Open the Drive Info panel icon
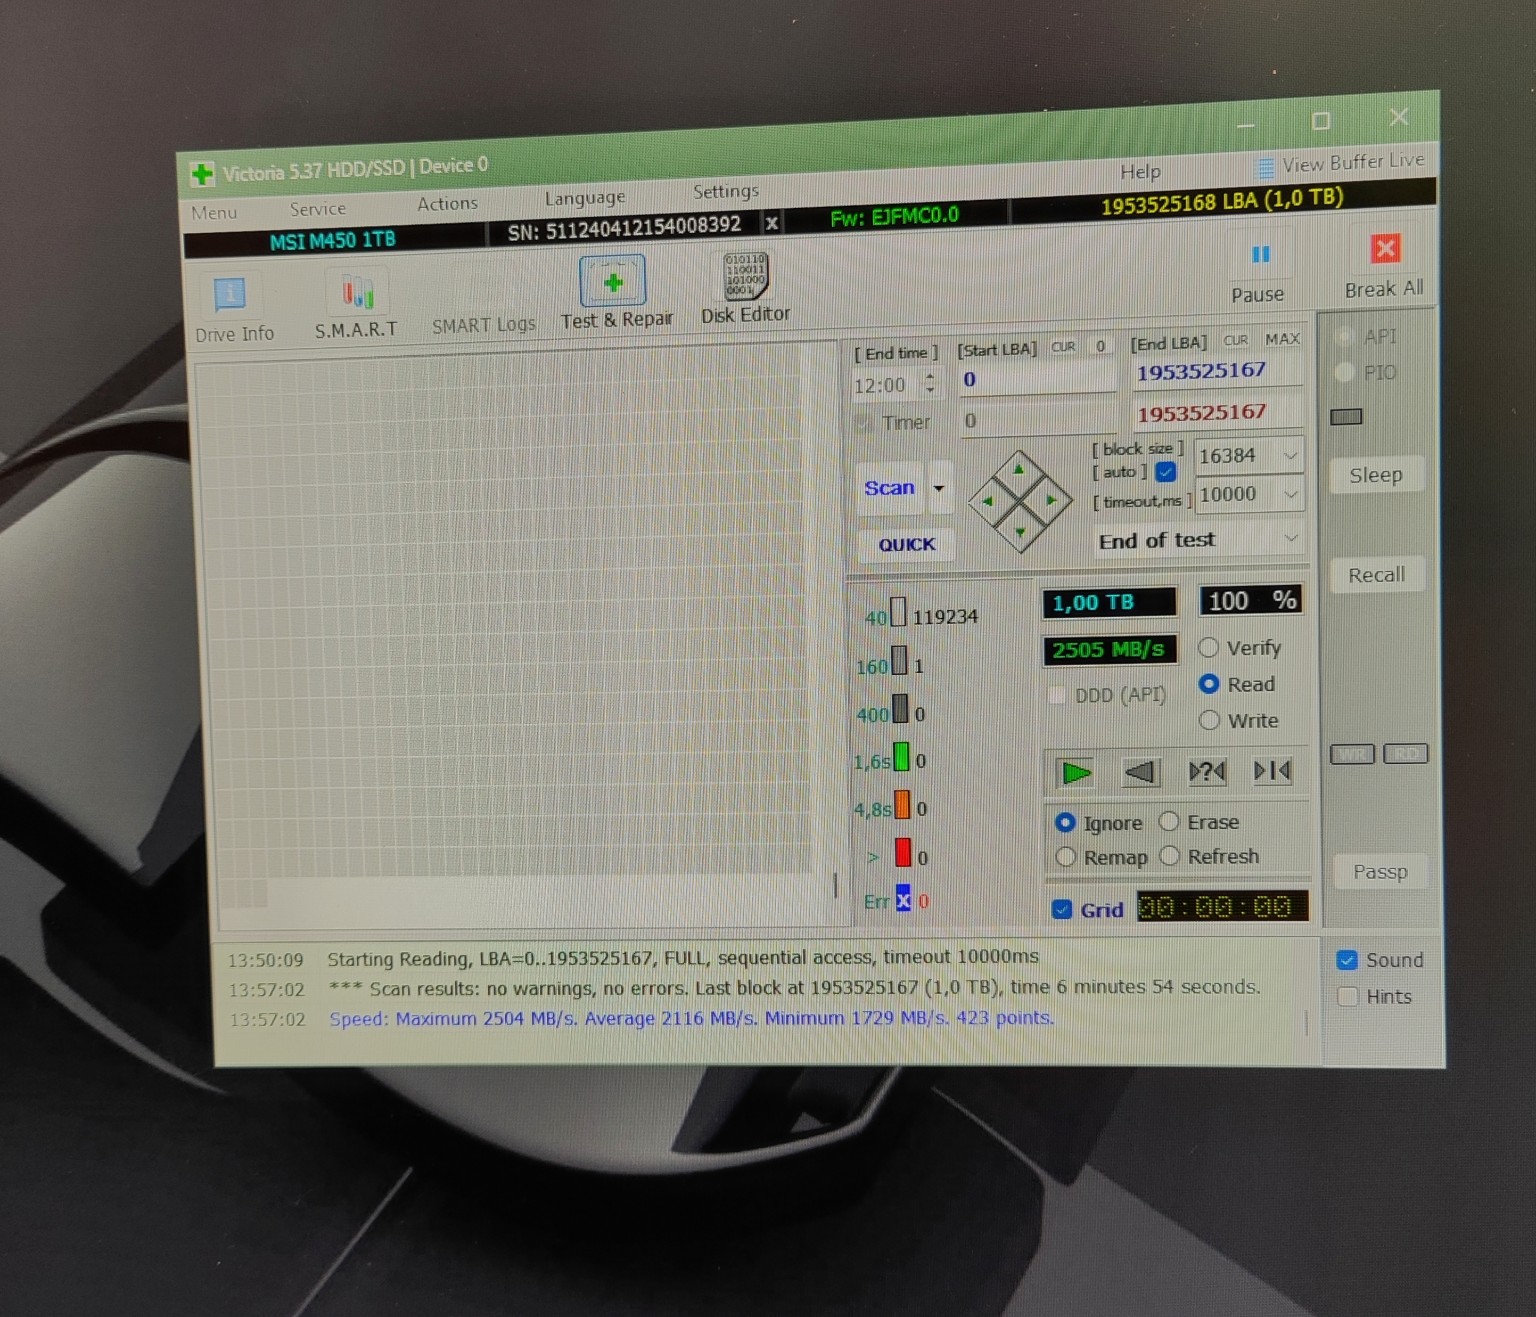This screenshot has height=1317, width=1536. click(x=230, y=294)
